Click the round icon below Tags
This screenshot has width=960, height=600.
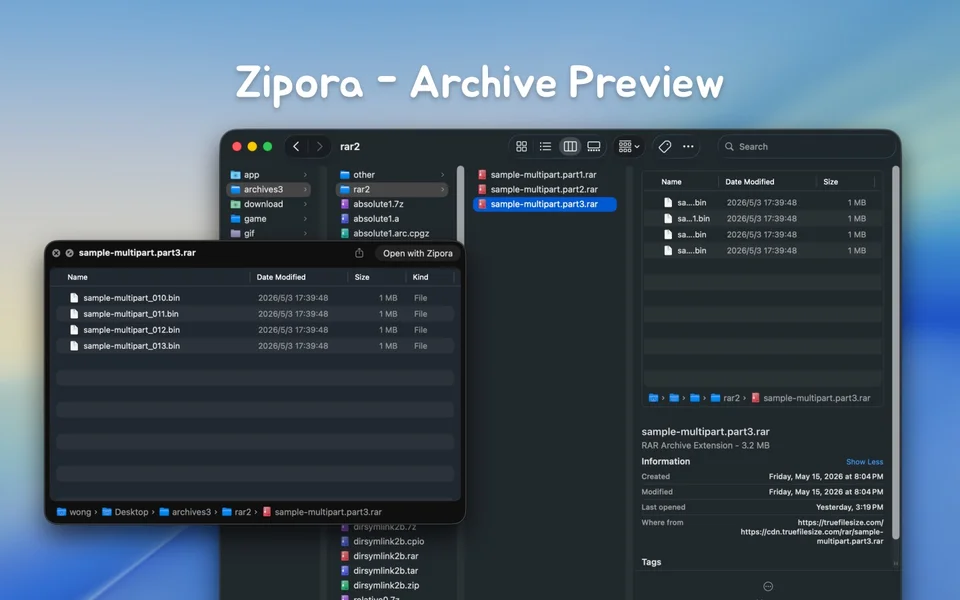[x=768, y=587]
